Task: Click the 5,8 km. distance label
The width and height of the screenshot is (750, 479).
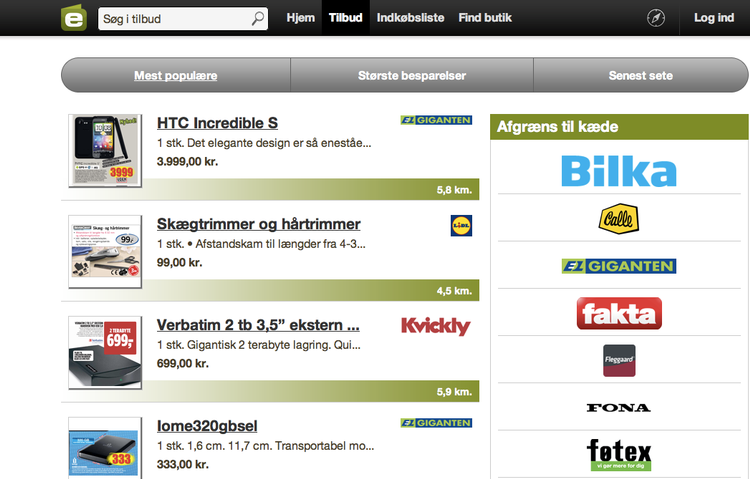Action: pos(454,190)
